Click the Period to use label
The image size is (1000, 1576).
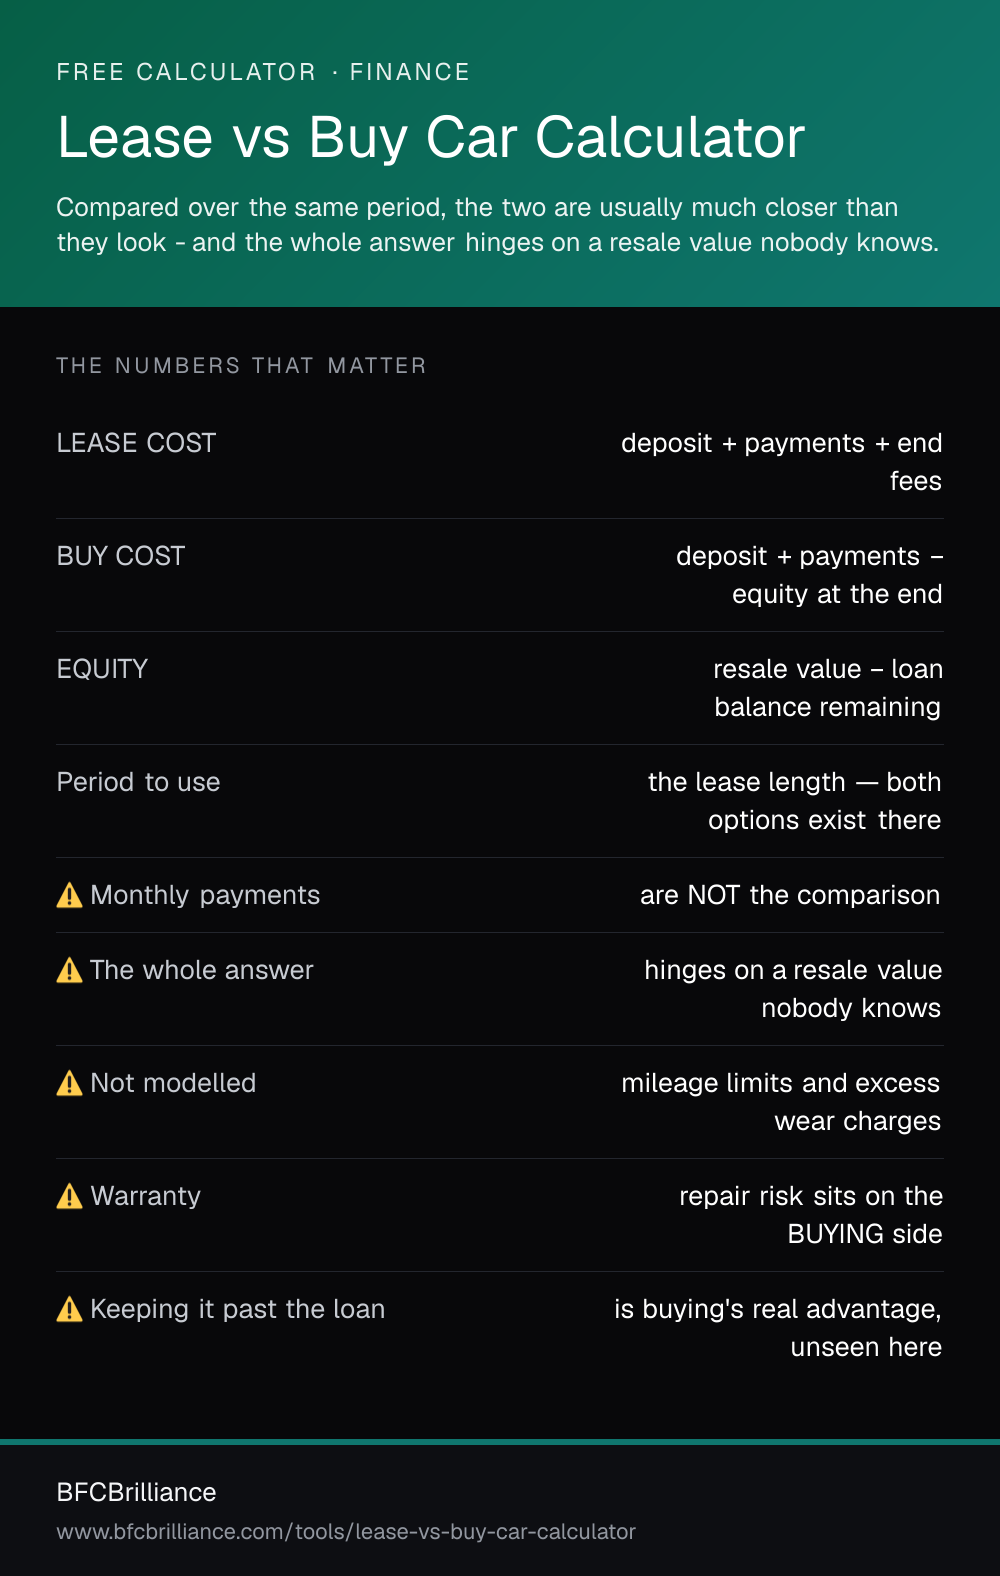point(139,782)
